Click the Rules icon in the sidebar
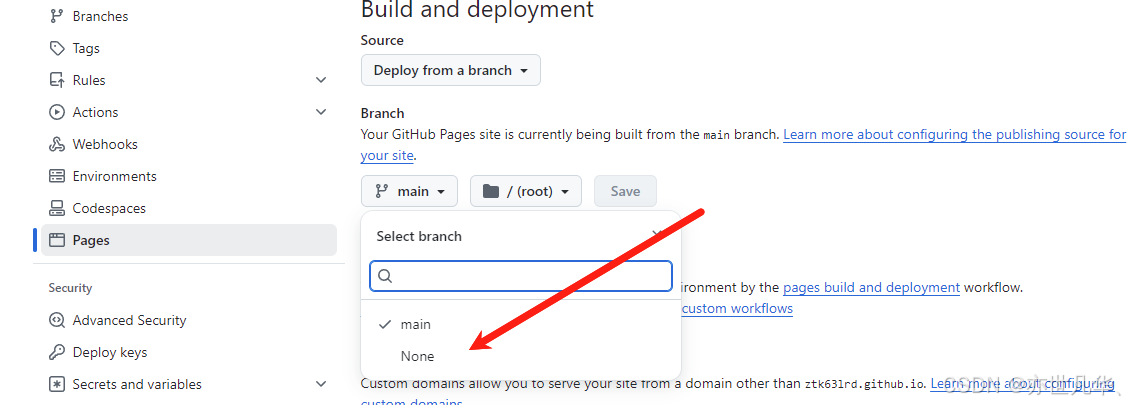Viewport: 1139px width, 405px height. click(57, 80)
